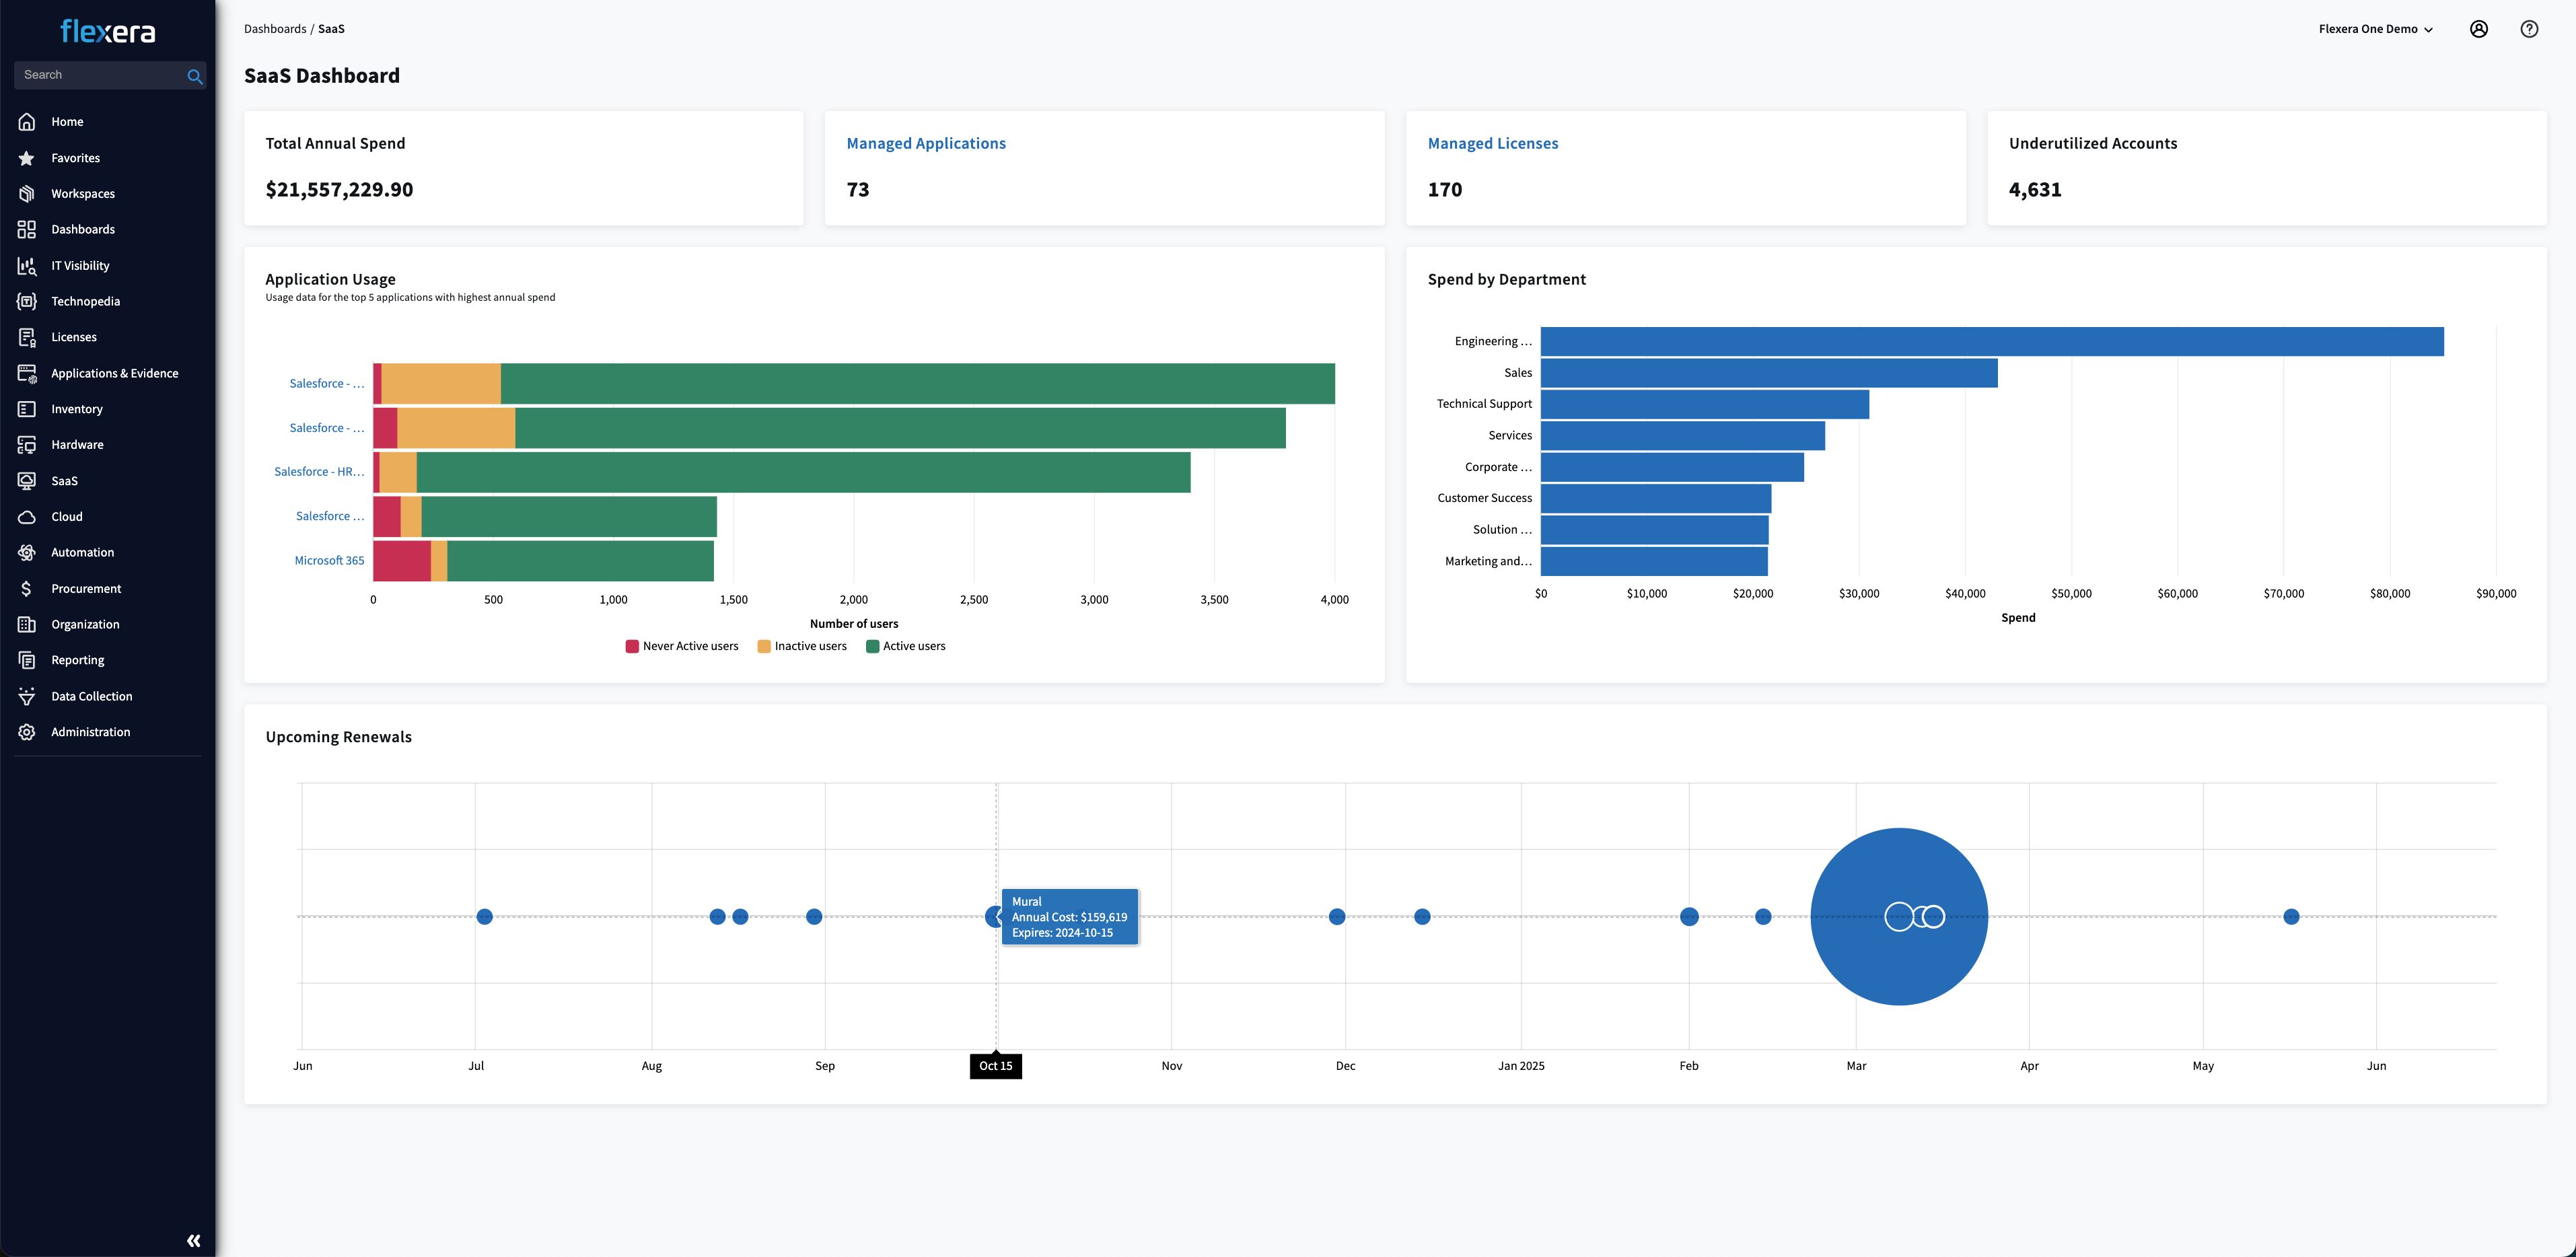Open the Managed Applications link
2576x1257 pixels.
pos(925,142)
